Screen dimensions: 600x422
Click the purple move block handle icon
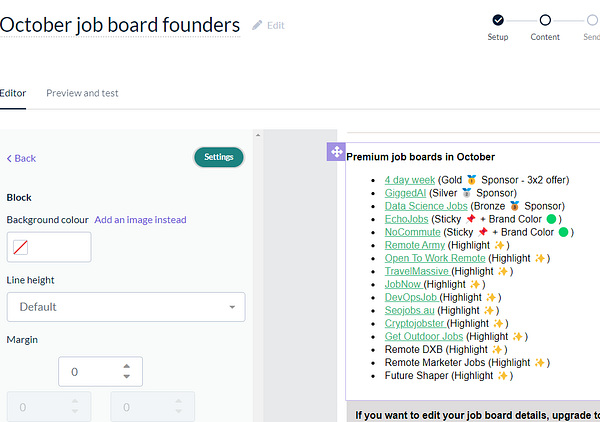pos(336,152)
